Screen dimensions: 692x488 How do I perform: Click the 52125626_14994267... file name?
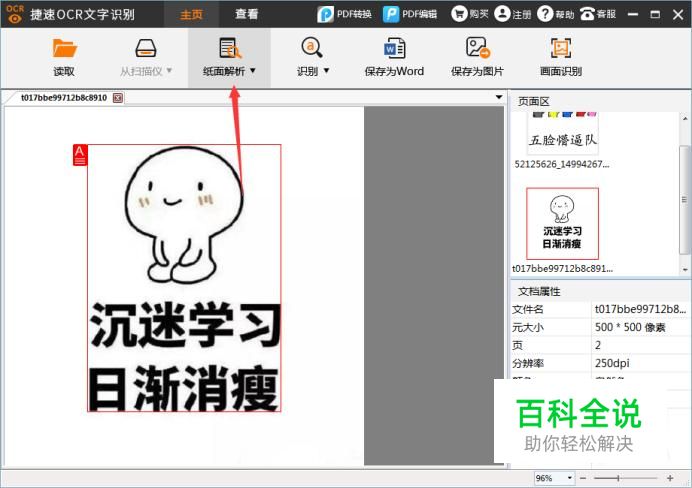point(561,165)
